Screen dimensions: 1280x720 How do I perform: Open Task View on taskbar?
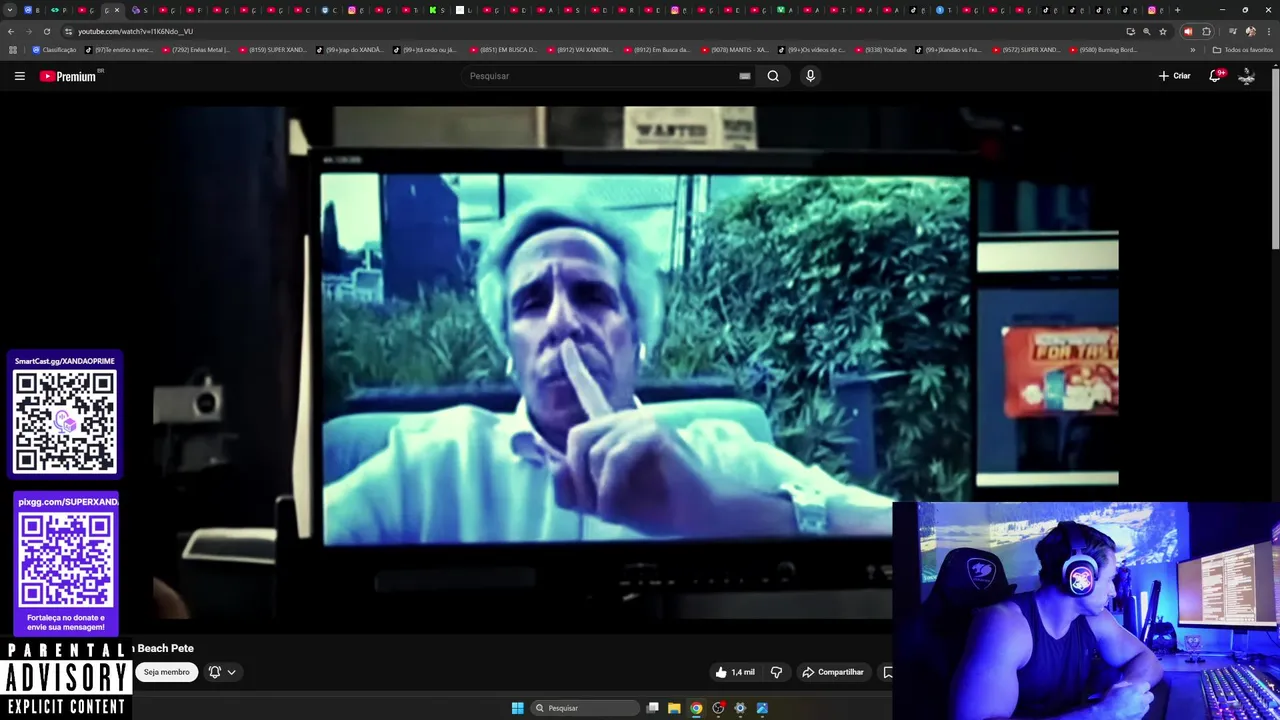pos(652,708)
